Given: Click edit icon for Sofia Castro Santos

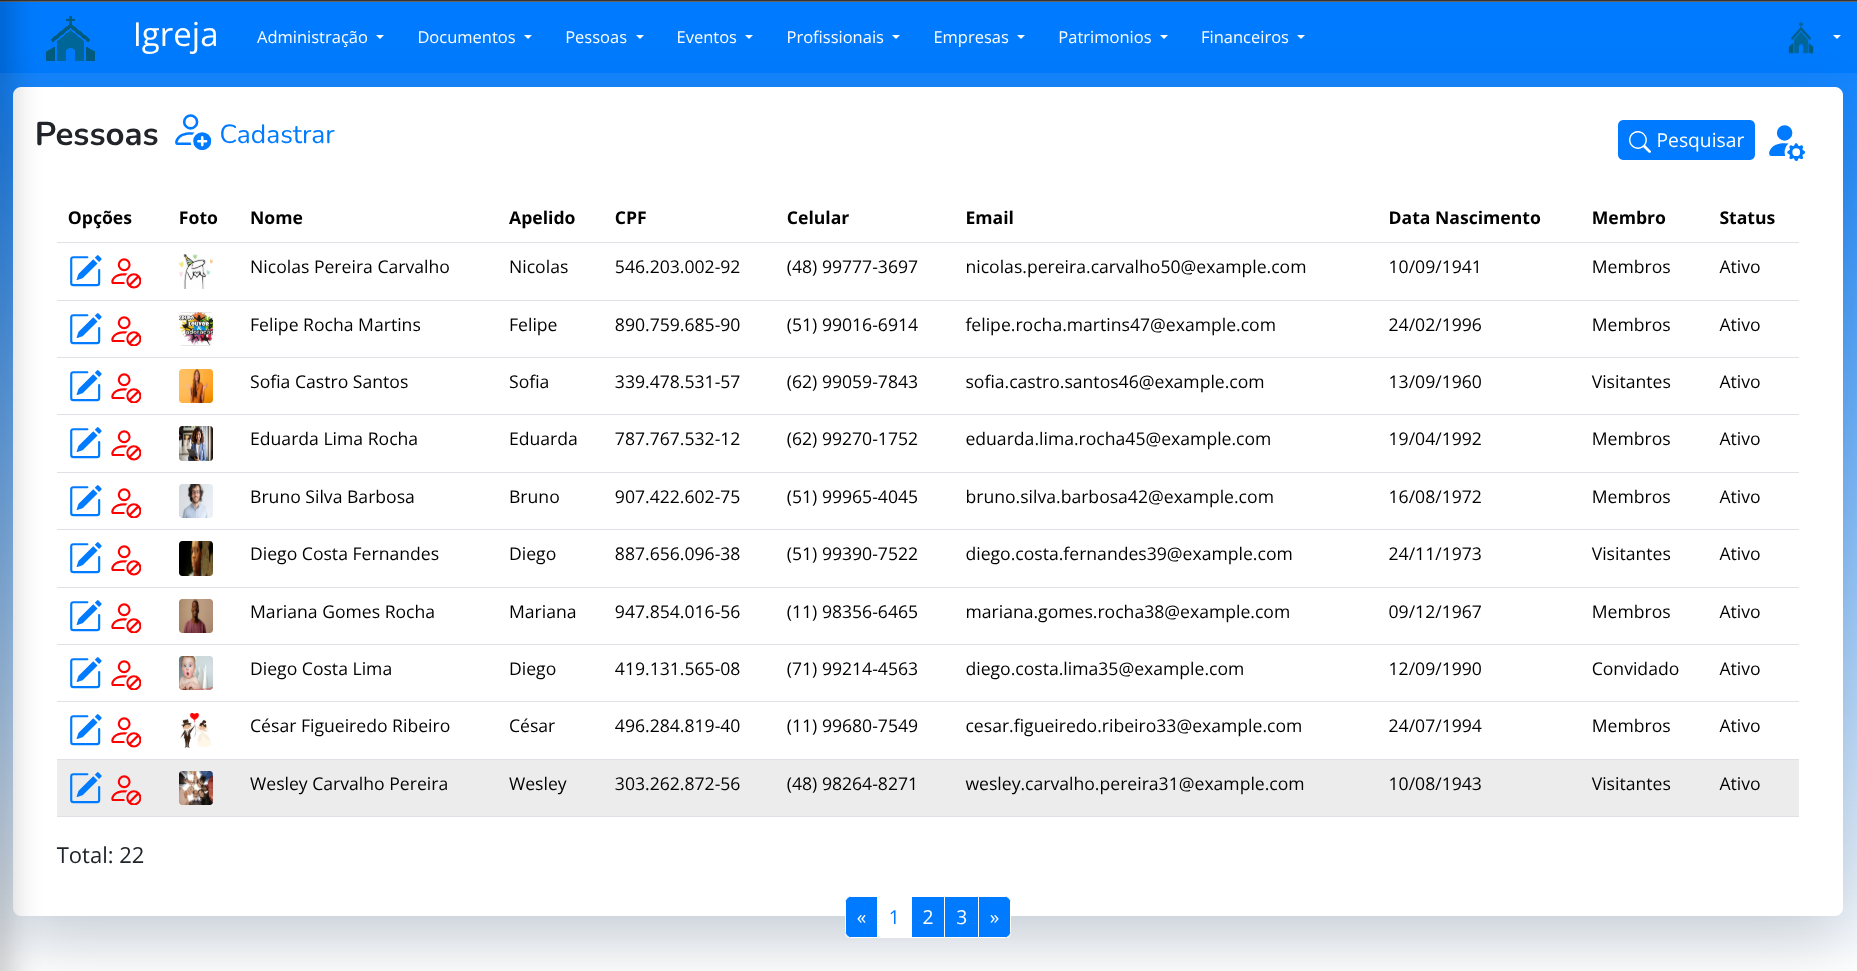Looking at the screenshot, I should pyautogui.click(x=85, y=385).
